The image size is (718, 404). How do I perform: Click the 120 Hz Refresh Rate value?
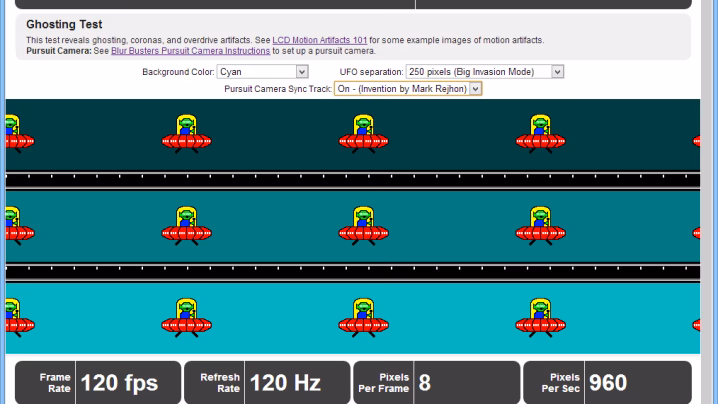(285, 383)
